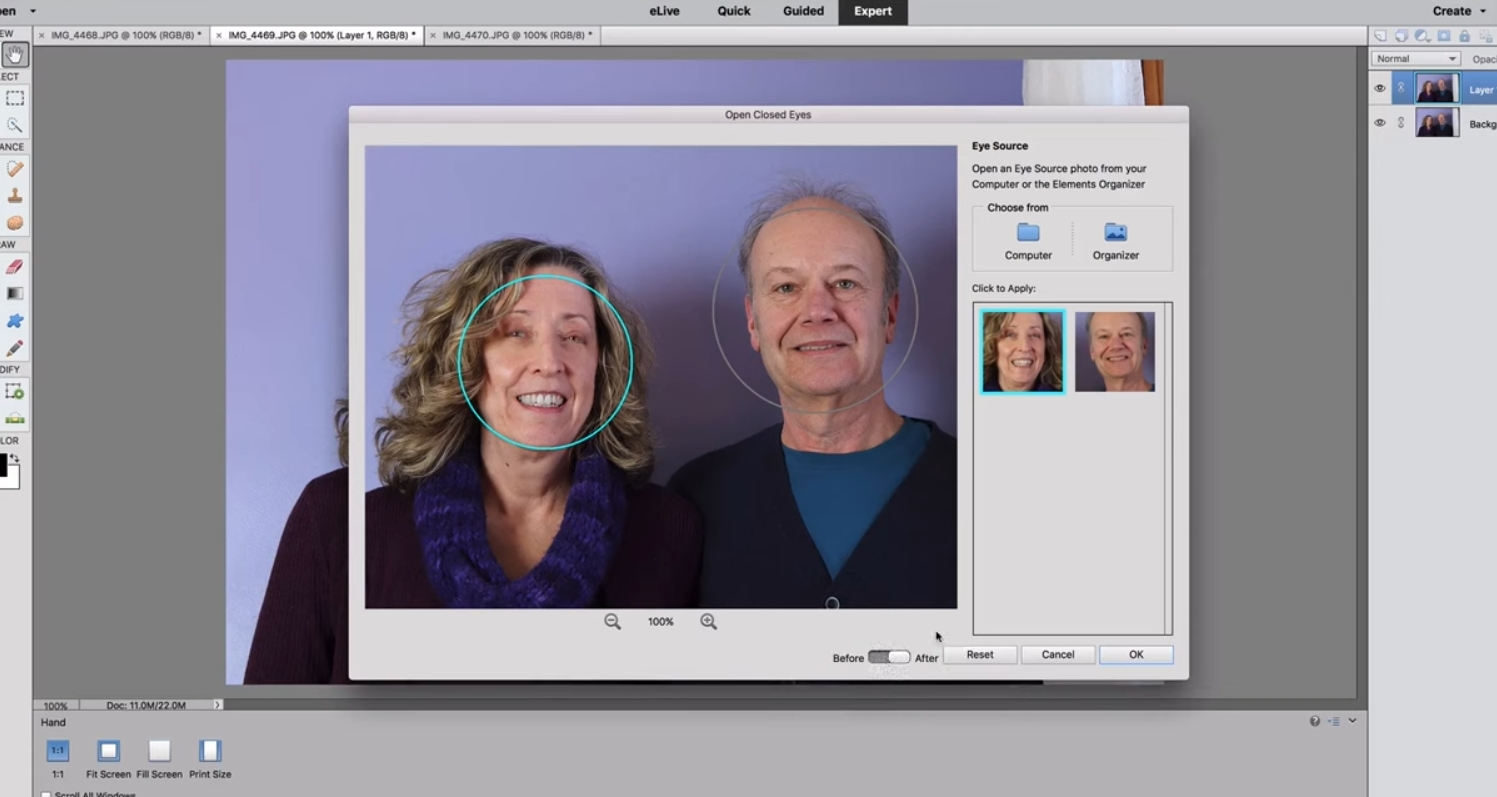Choose Organizer as the eye source

[1115, 241]
